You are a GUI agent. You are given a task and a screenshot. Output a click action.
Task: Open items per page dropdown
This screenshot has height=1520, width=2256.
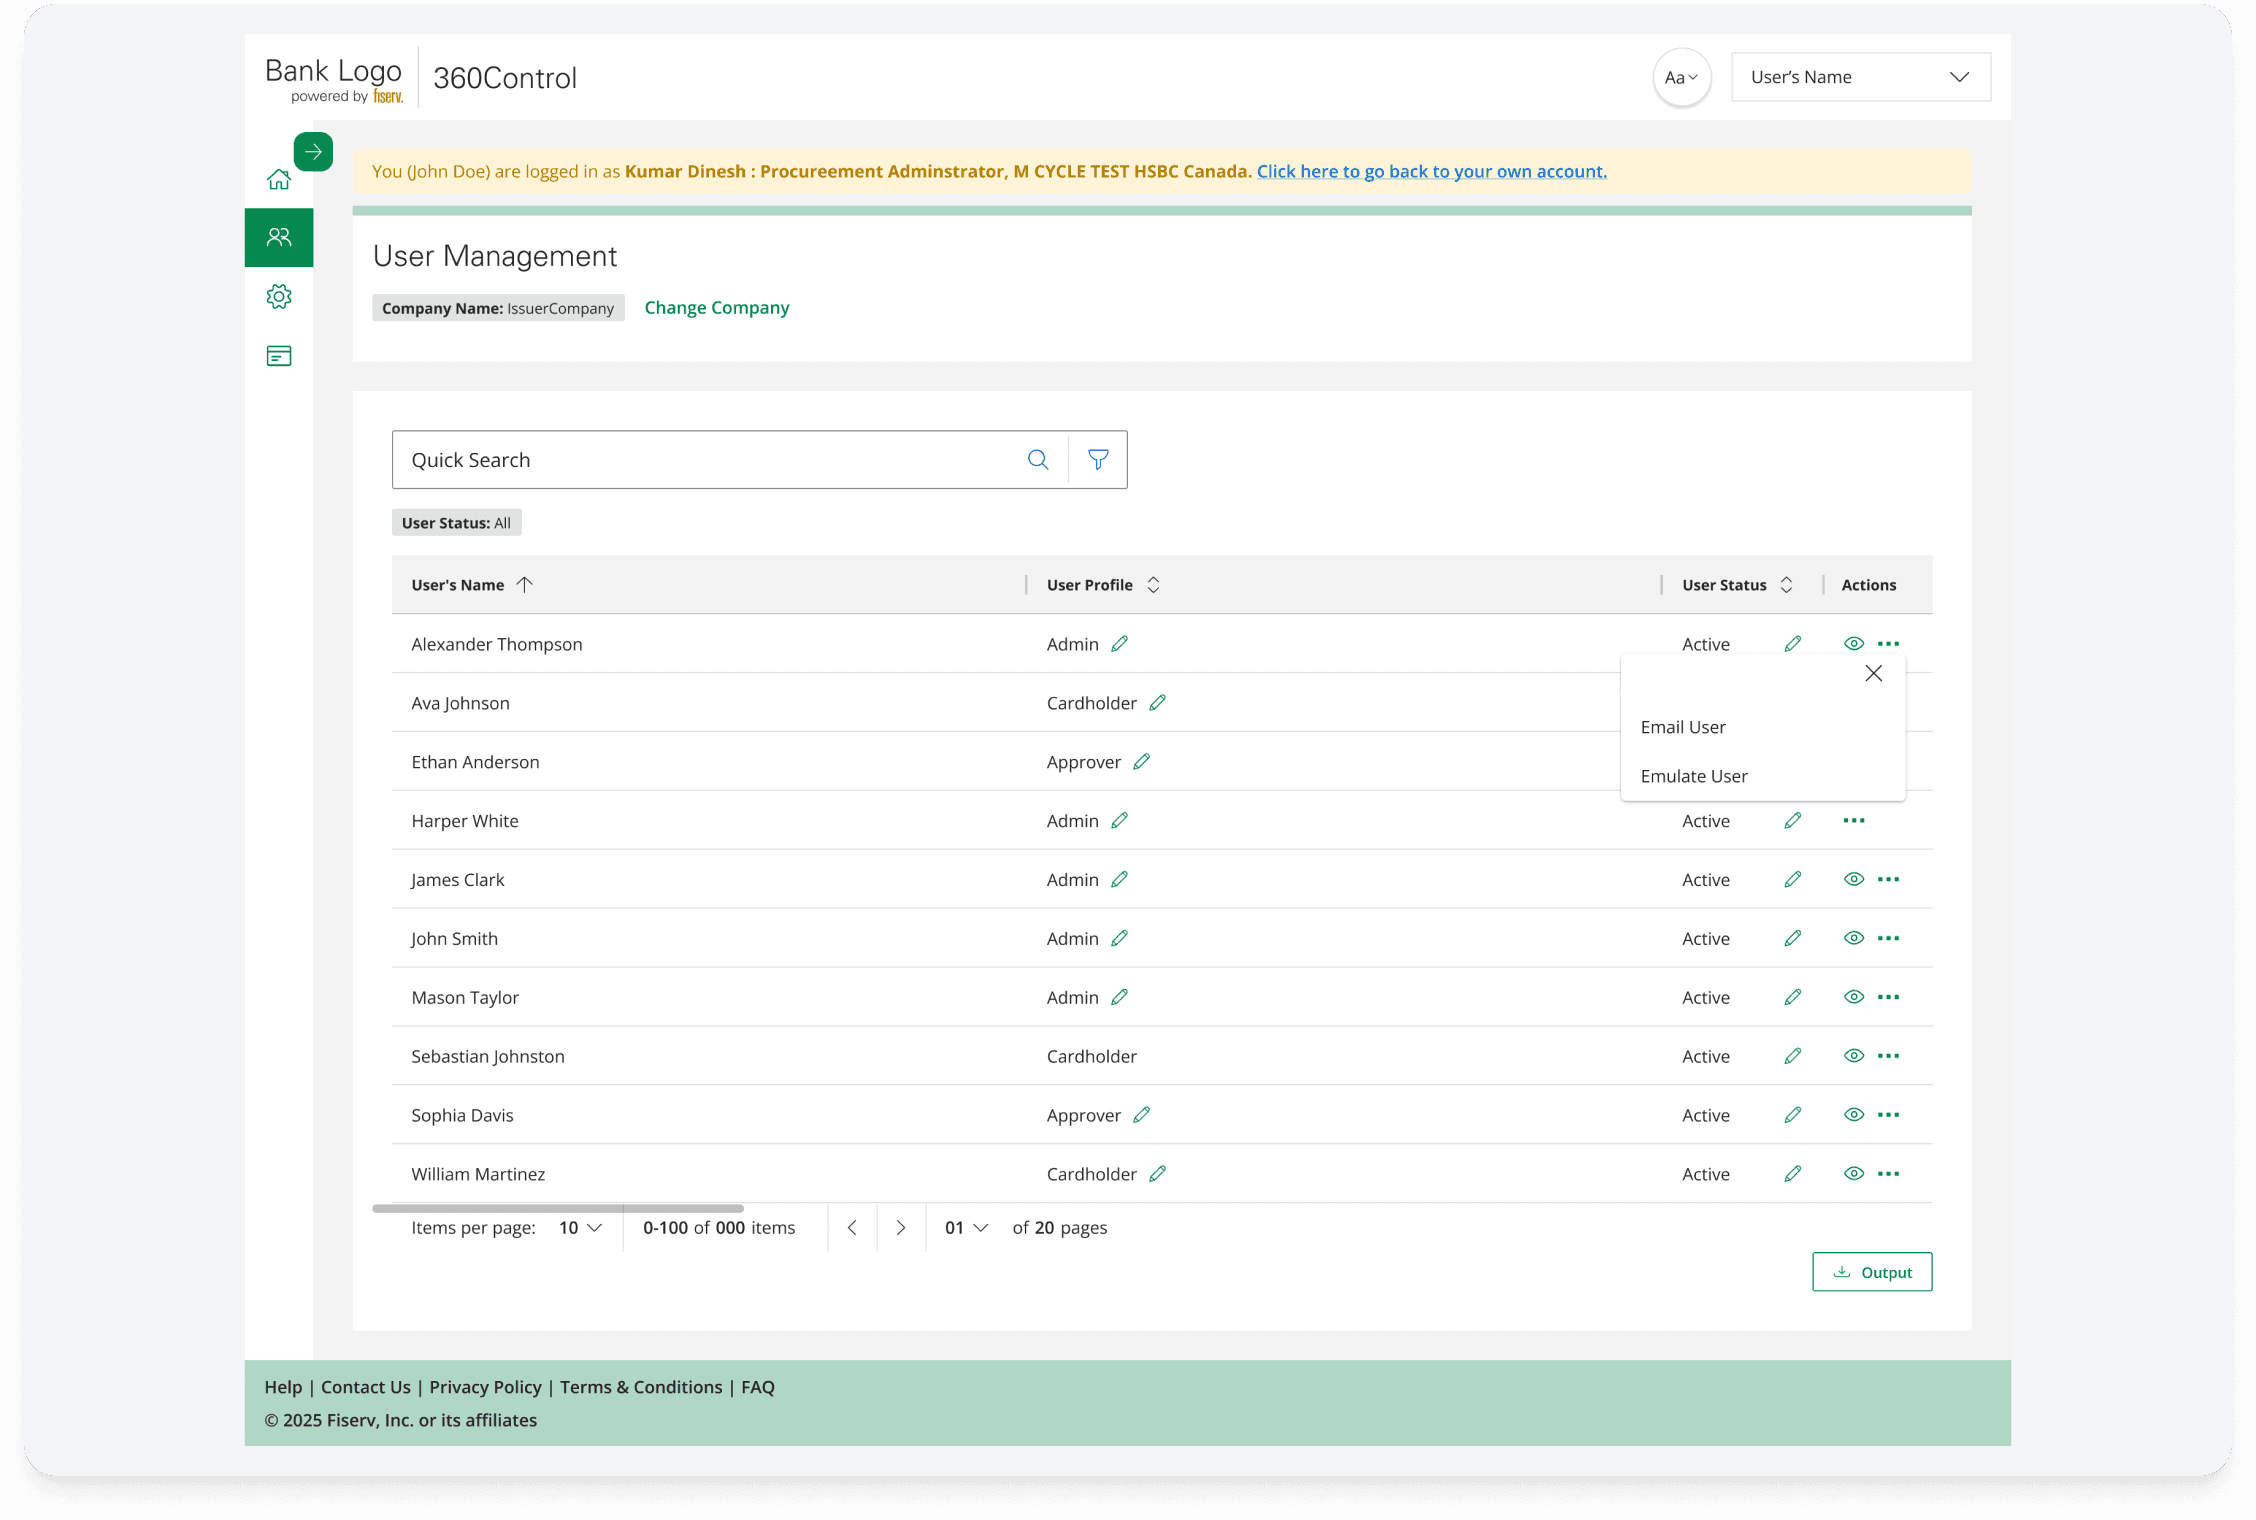pyautogui.click(x=581, y=1228)
